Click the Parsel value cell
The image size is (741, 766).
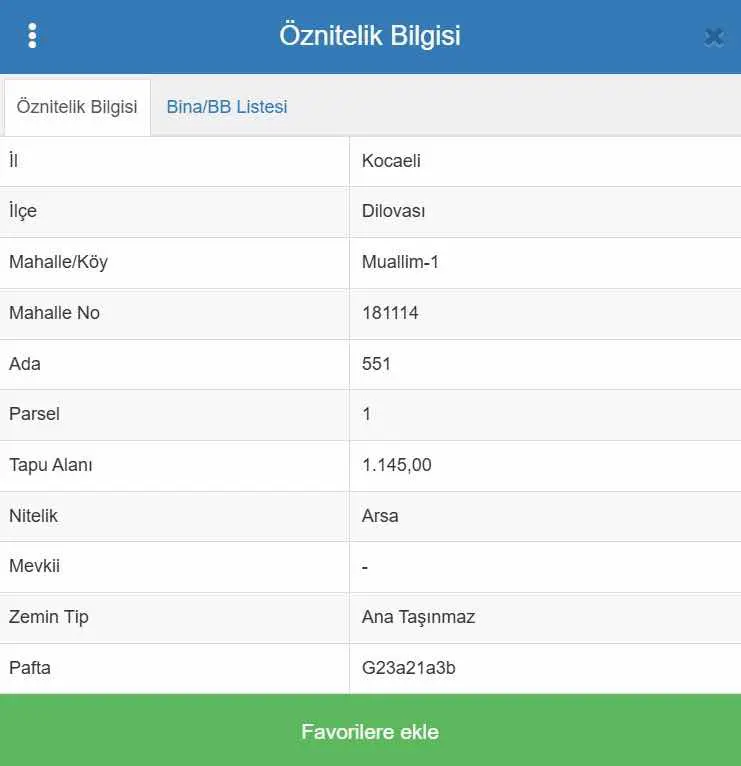tap(545, 414)
